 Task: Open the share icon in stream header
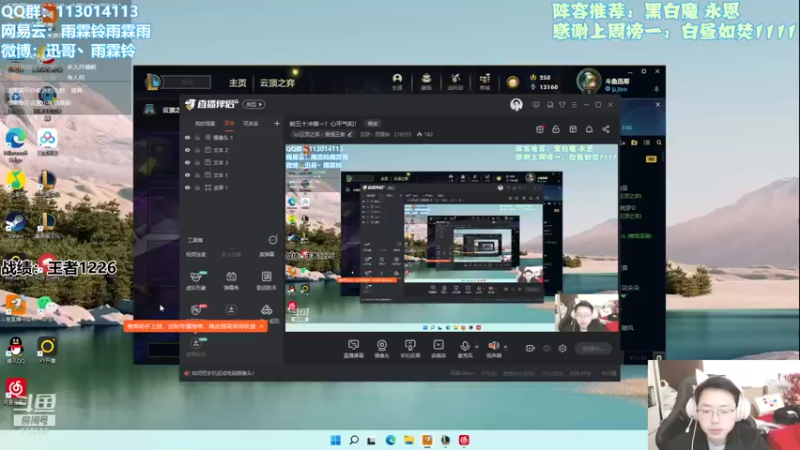[606, 130]
